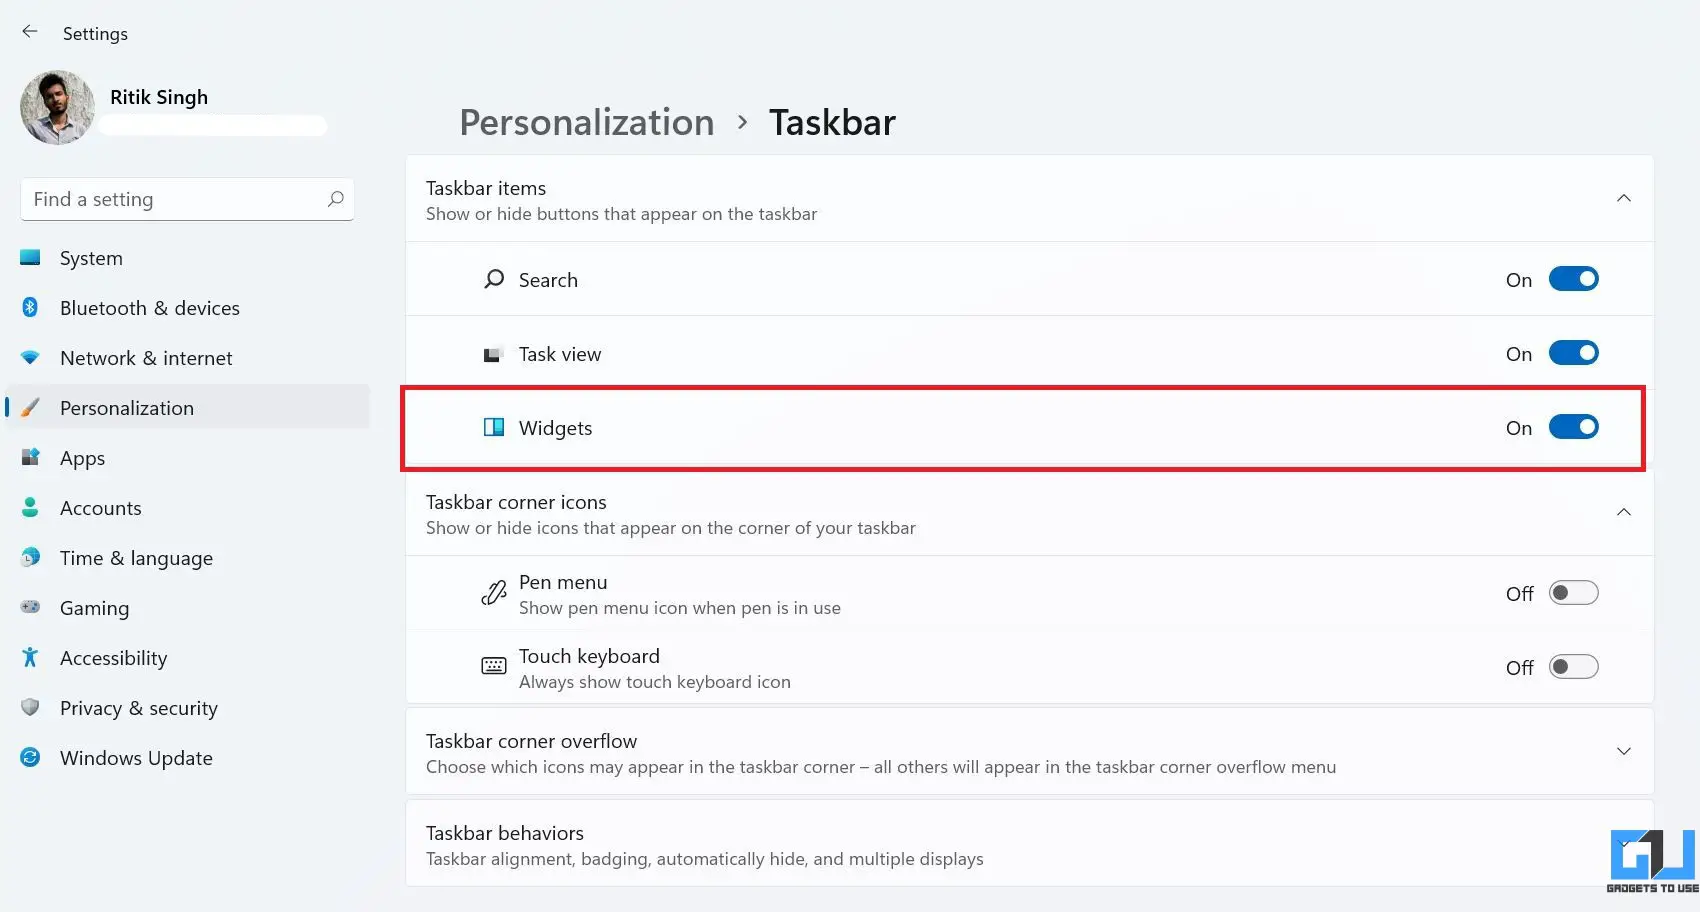Click the Find a setting search field

tap(187, 199)
